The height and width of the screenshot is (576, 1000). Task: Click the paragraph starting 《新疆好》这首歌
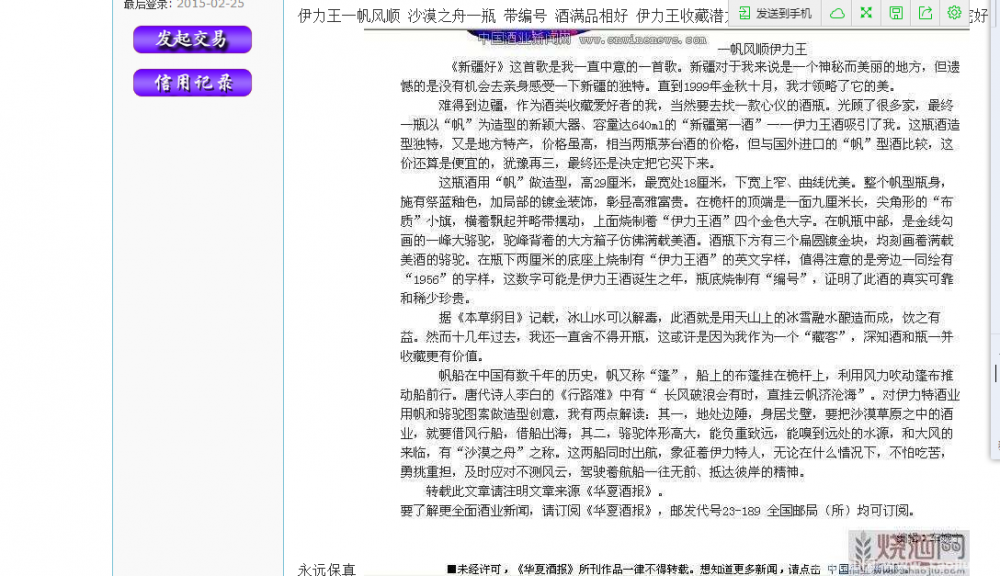coord(680,77)
